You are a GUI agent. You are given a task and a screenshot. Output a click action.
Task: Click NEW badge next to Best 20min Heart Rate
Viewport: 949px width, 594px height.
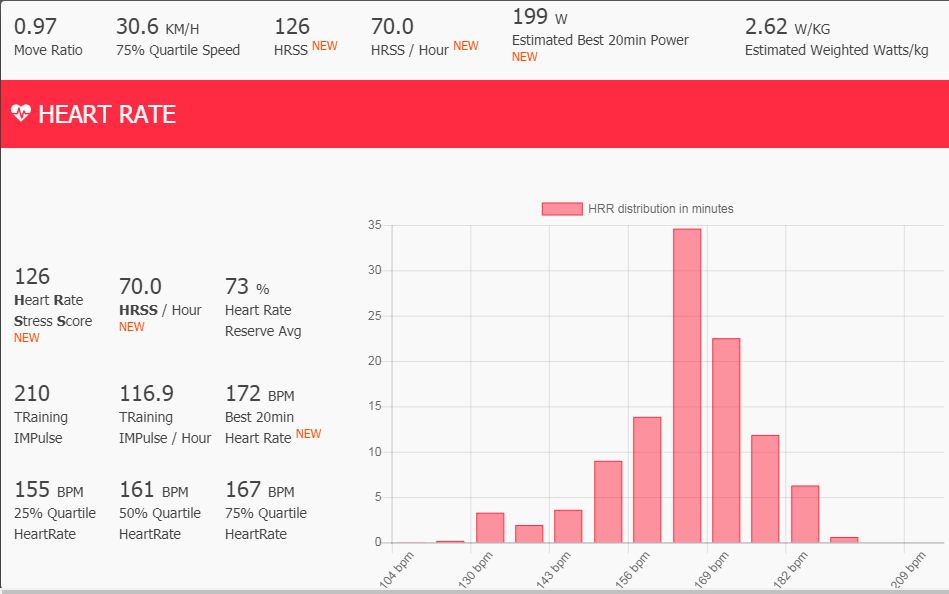click(308, 434)
